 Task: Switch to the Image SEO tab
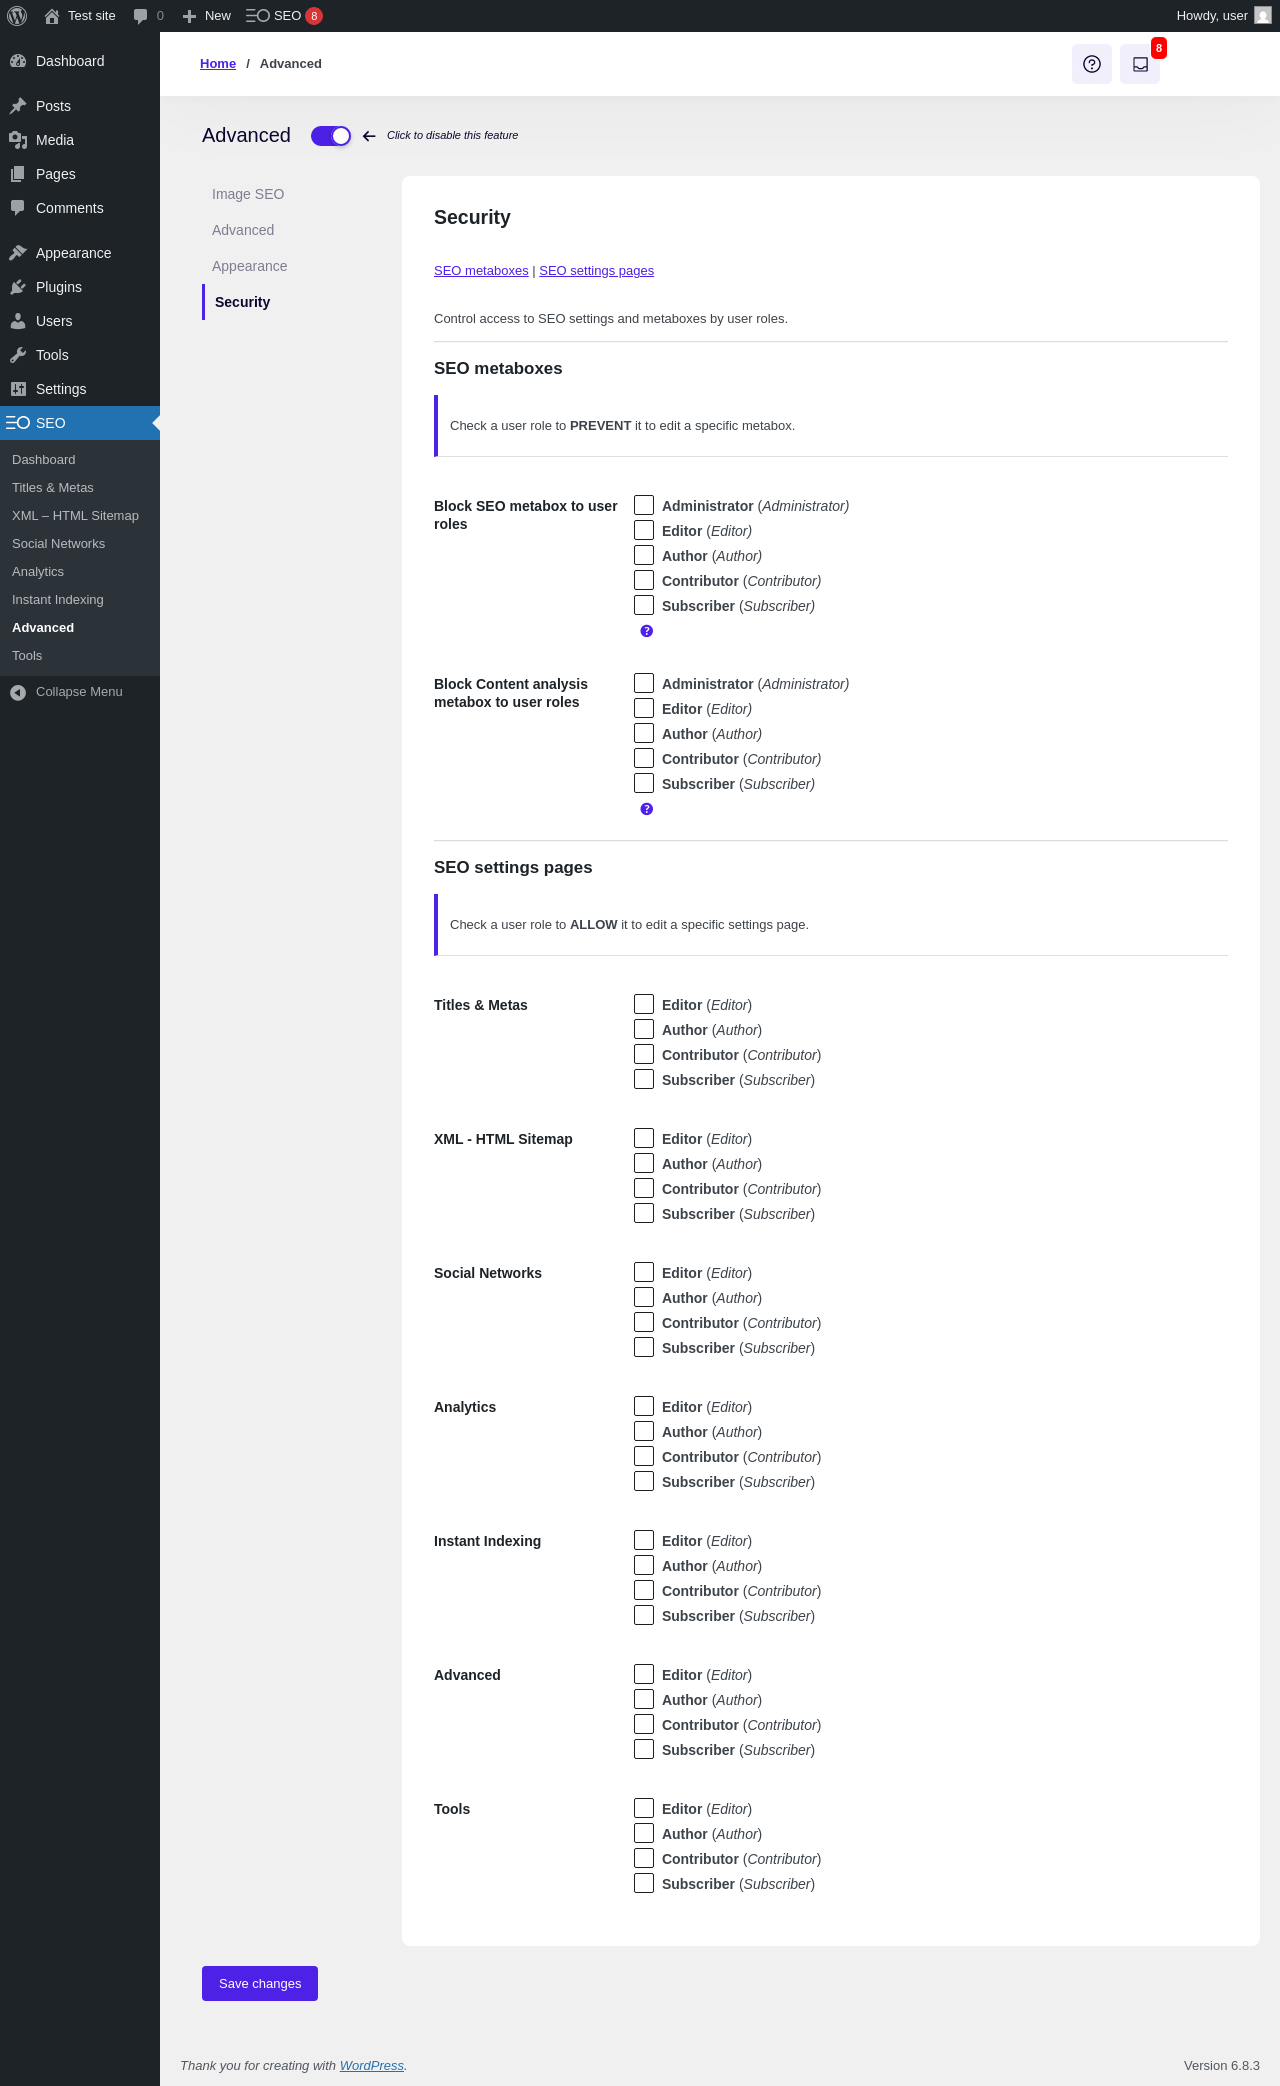[x=248, y=194]
